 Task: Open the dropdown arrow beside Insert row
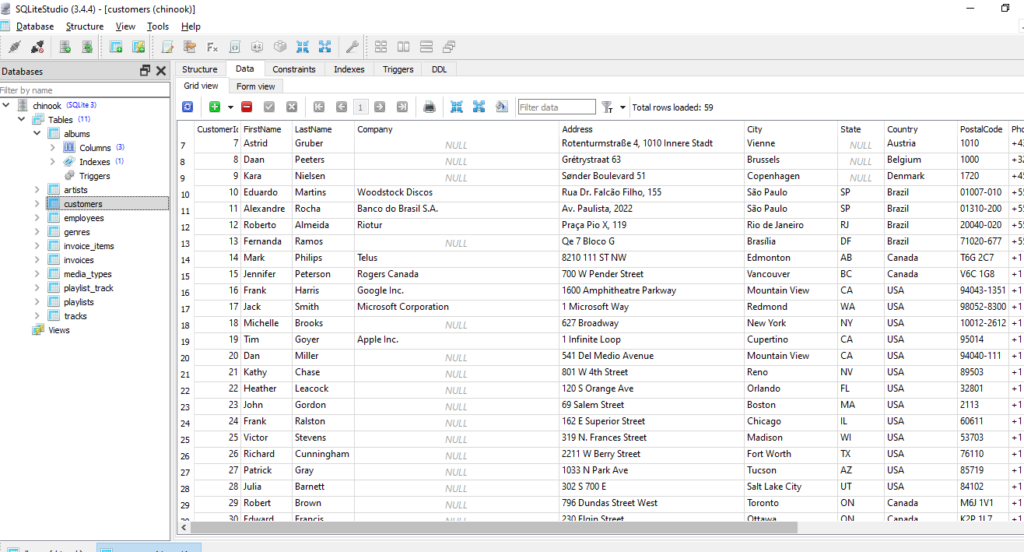tap(230, 107)
